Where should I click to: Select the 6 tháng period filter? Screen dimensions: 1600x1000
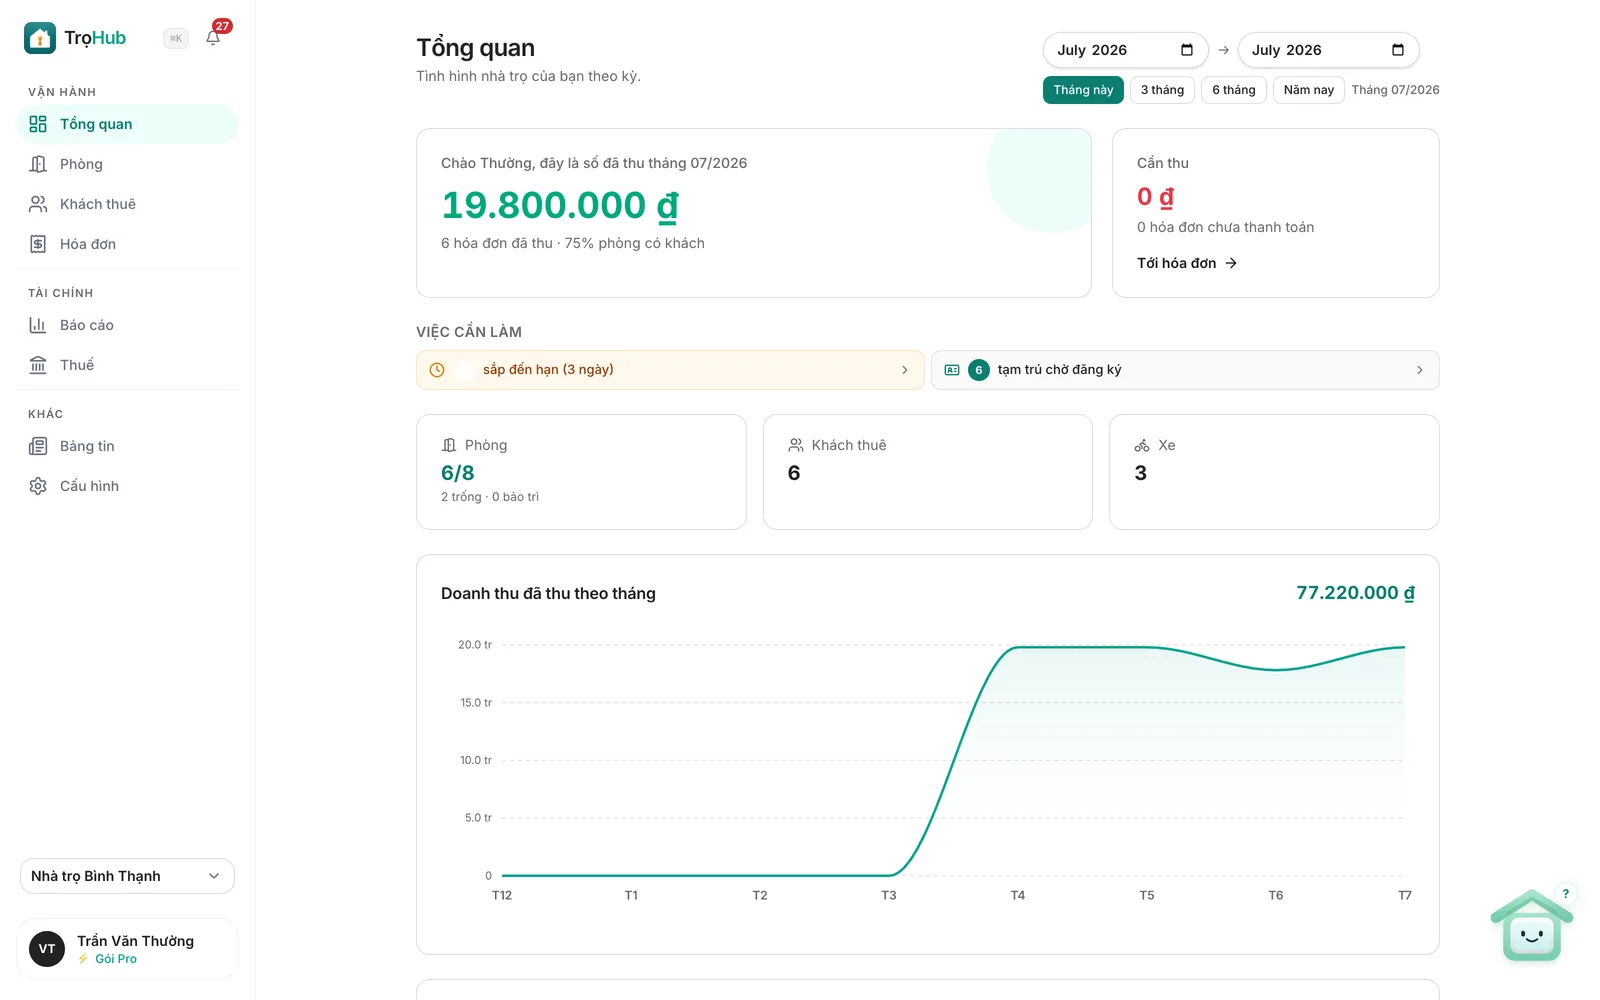pos(1234,90)
